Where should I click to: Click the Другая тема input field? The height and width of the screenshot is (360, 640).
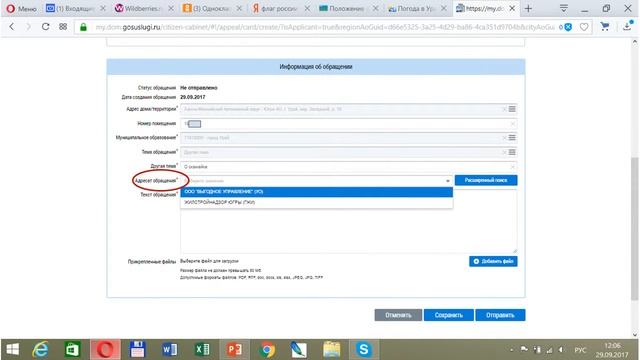click(349, 167)
